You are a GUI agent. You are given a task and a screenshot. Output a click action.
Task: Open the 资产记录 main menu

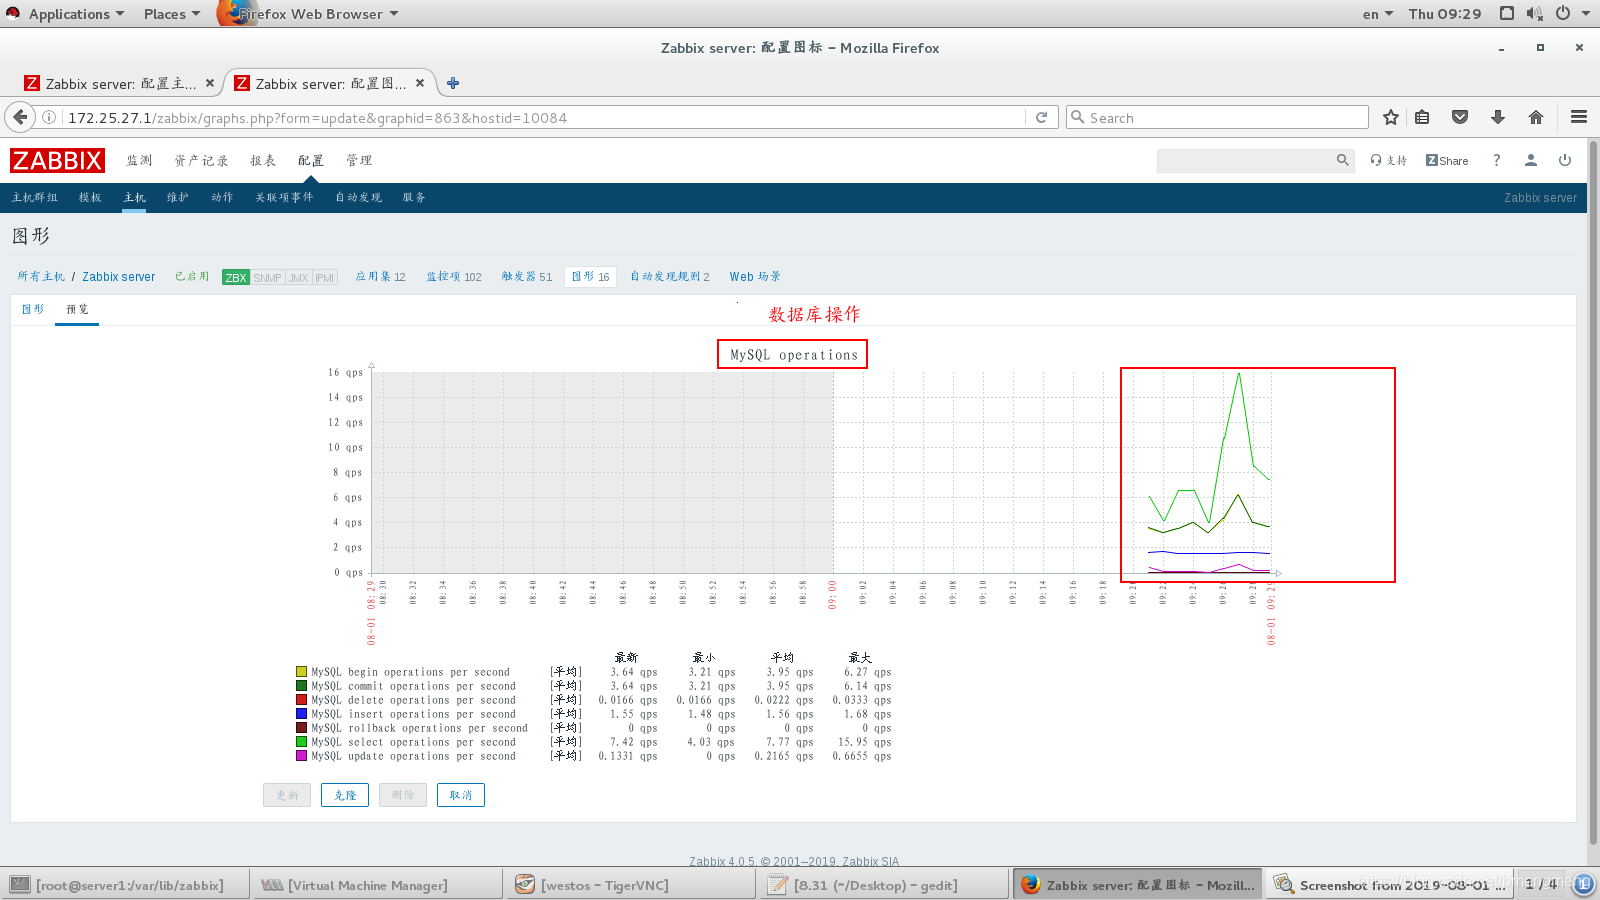coord(201,160)
